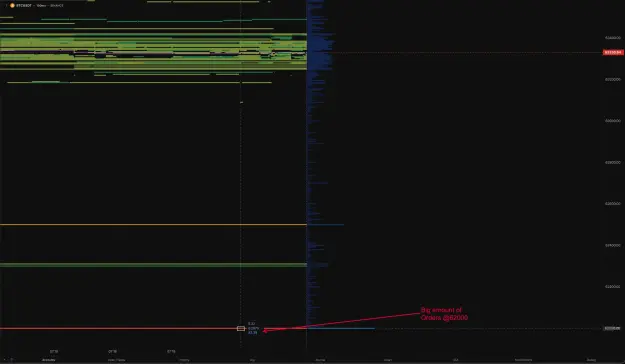Open the BTCUSDT symbol selector
Viewport: 625px width, 364px height.
24,6
